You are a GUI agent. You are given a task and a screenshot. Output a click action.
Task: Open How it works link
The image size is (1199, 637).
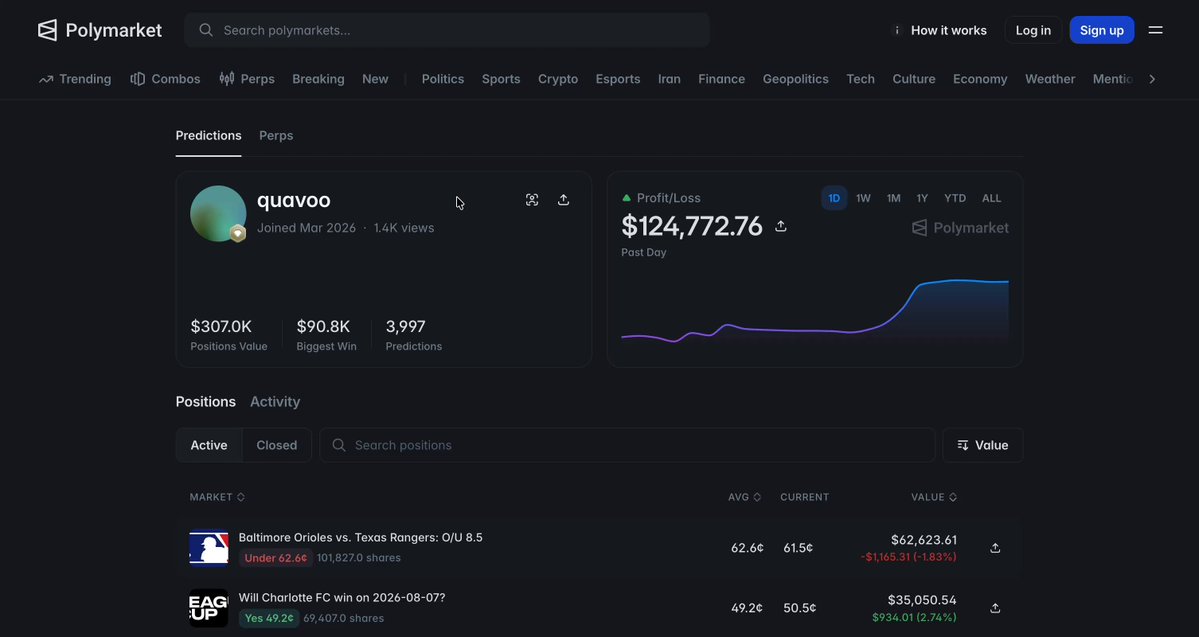pyautogui.click(x=940, y=31)
